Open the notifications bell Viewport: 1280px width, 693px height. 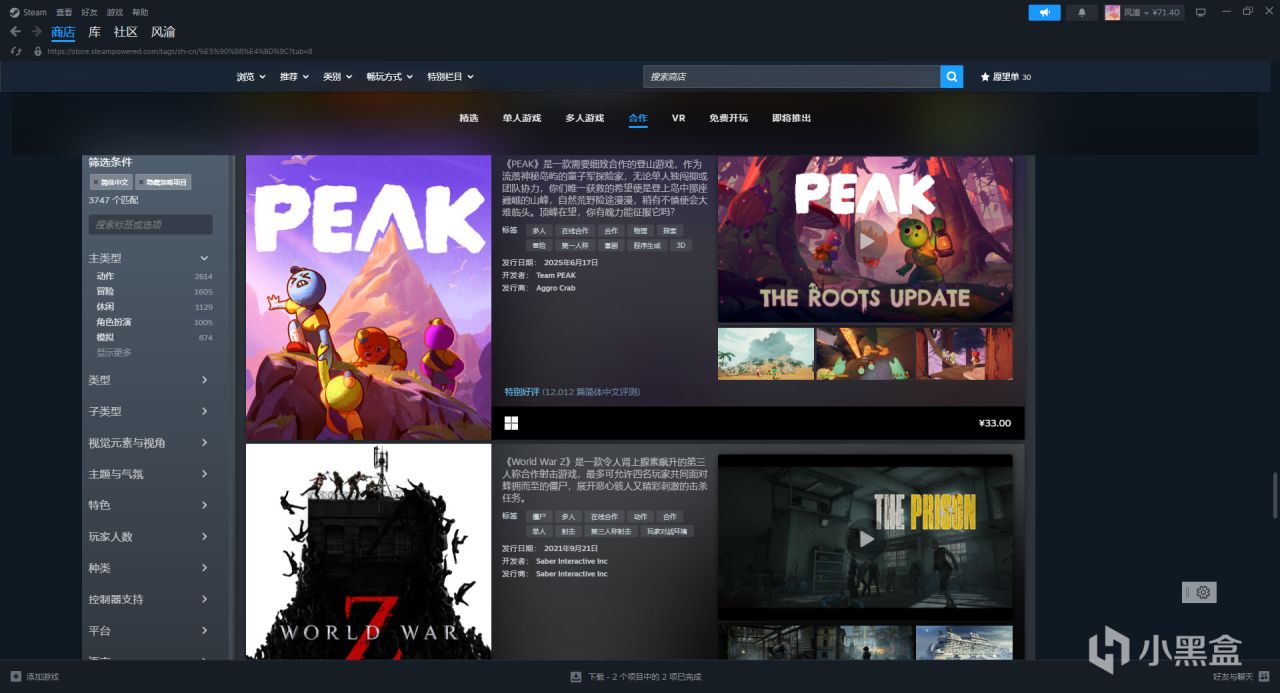1081,12
